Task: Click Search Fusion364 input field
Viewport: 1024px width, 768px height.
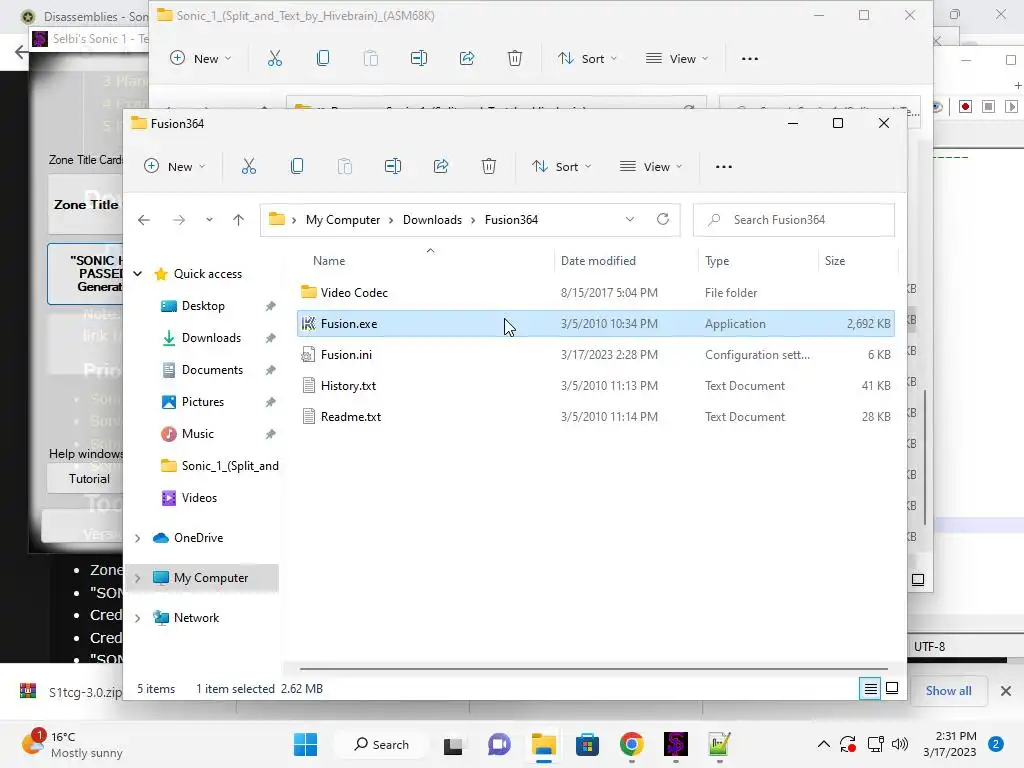Action: coord(794,220)
